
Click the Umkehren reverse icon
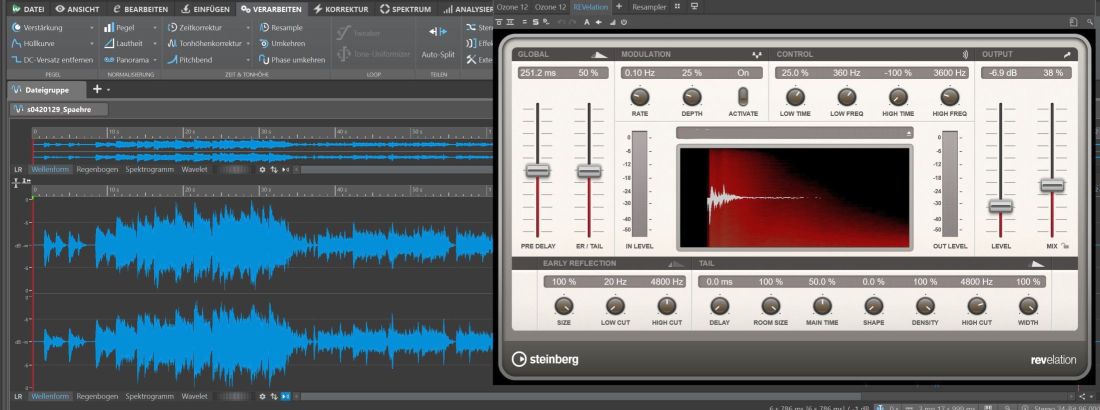pos(264,44)
